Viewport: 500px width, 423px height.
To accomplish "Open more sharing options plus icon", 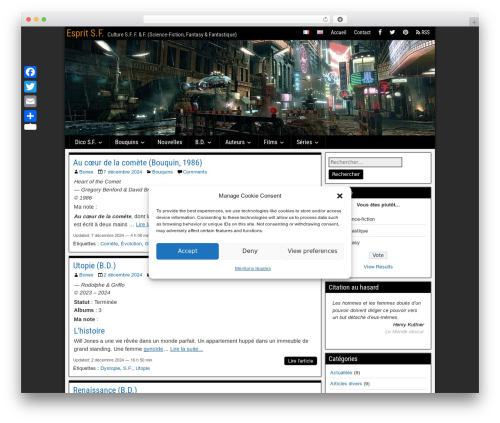I will pos(30,116).
